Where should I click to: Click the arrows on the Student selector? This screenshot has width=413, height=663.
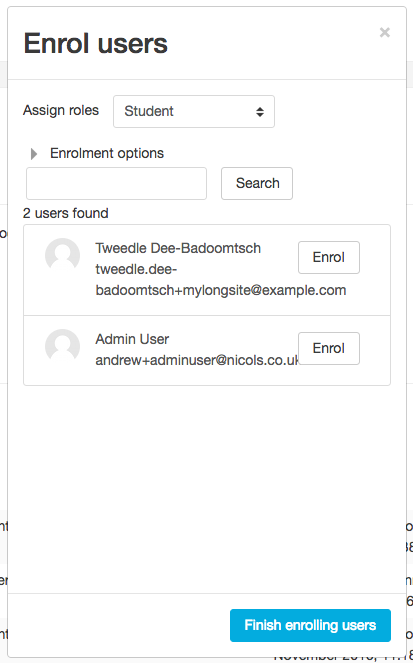tap(260, 112)
